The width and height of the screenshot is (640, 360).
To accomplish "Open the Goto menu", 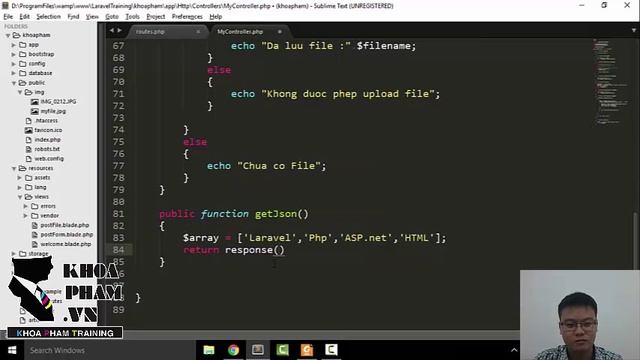I will [112, 17].
